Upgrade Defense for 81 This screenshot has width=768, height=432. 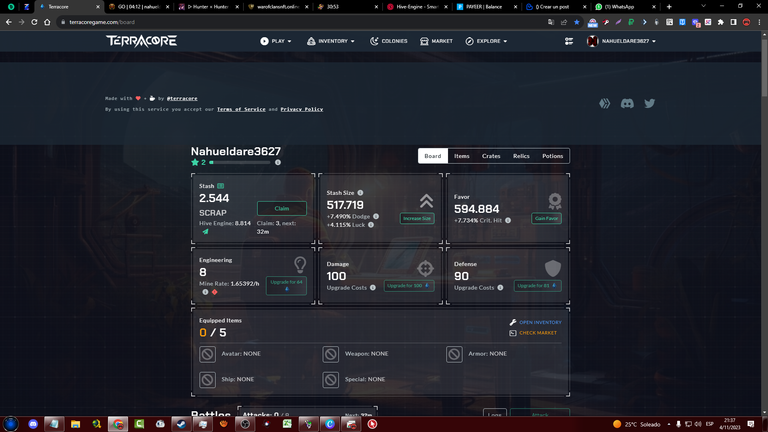(537, 286)
